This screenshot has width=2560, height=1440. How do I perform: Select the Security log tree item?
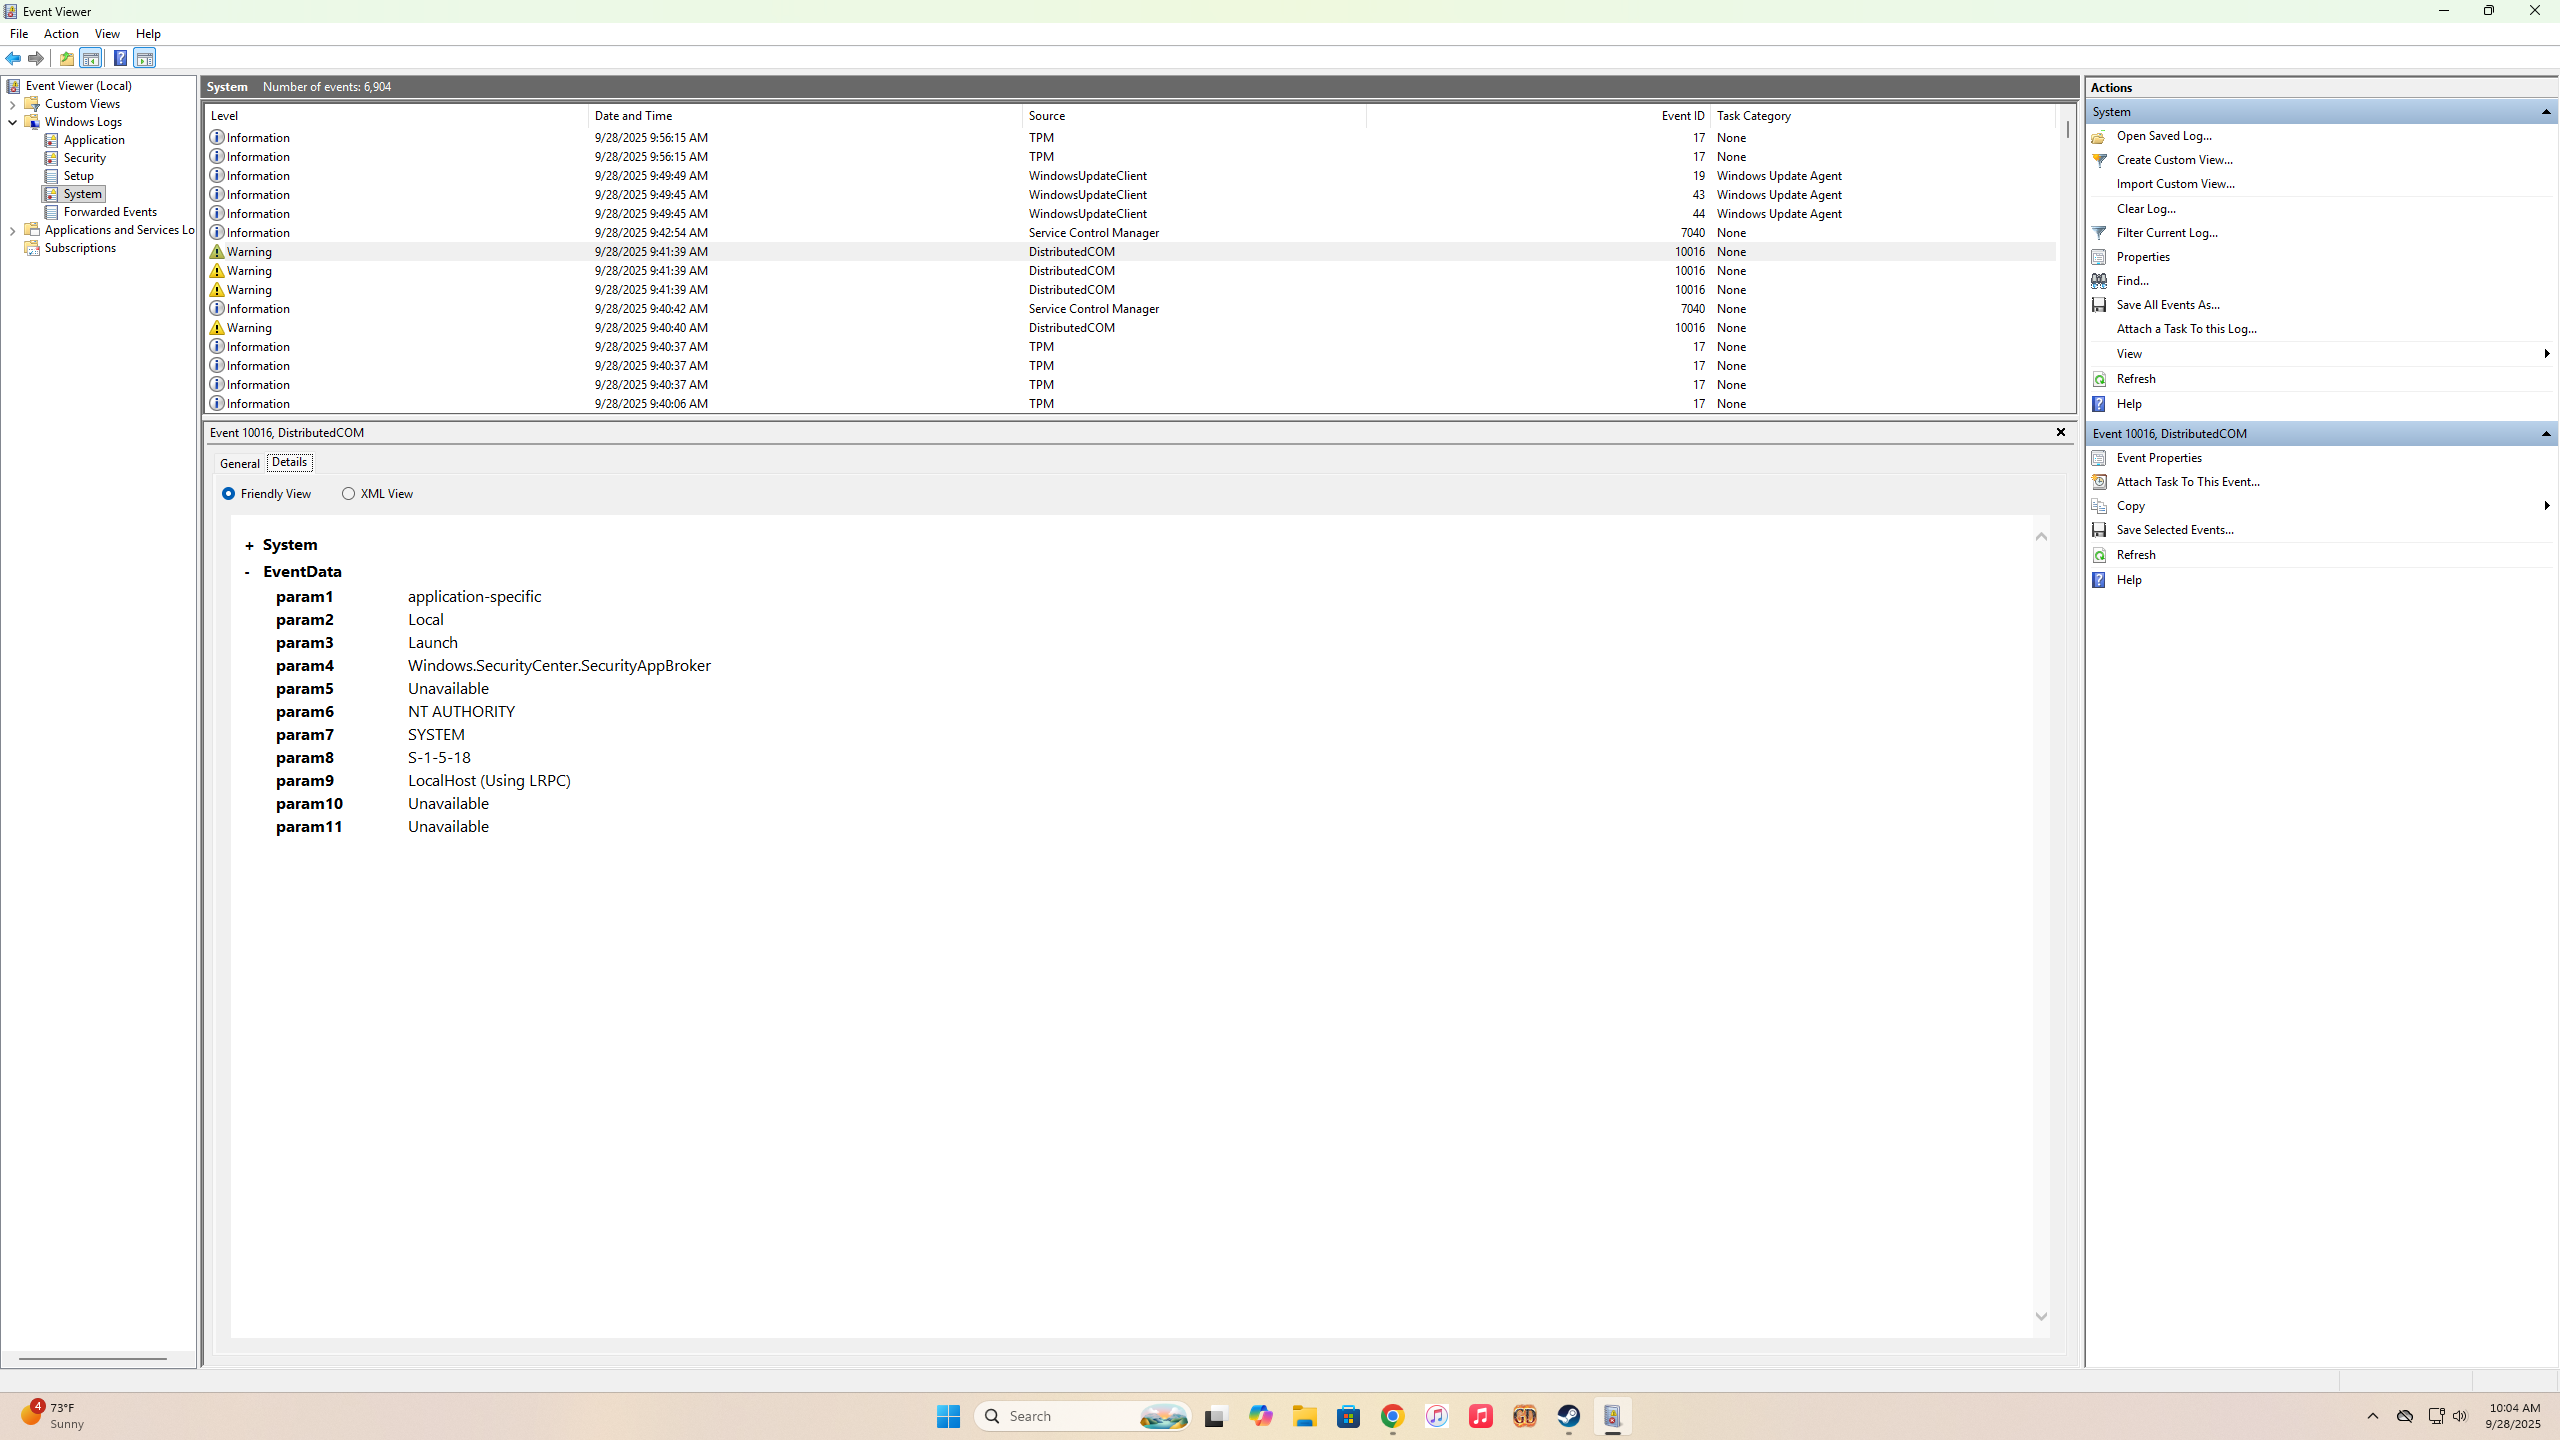pyautogui.click(x=84, y=158)
